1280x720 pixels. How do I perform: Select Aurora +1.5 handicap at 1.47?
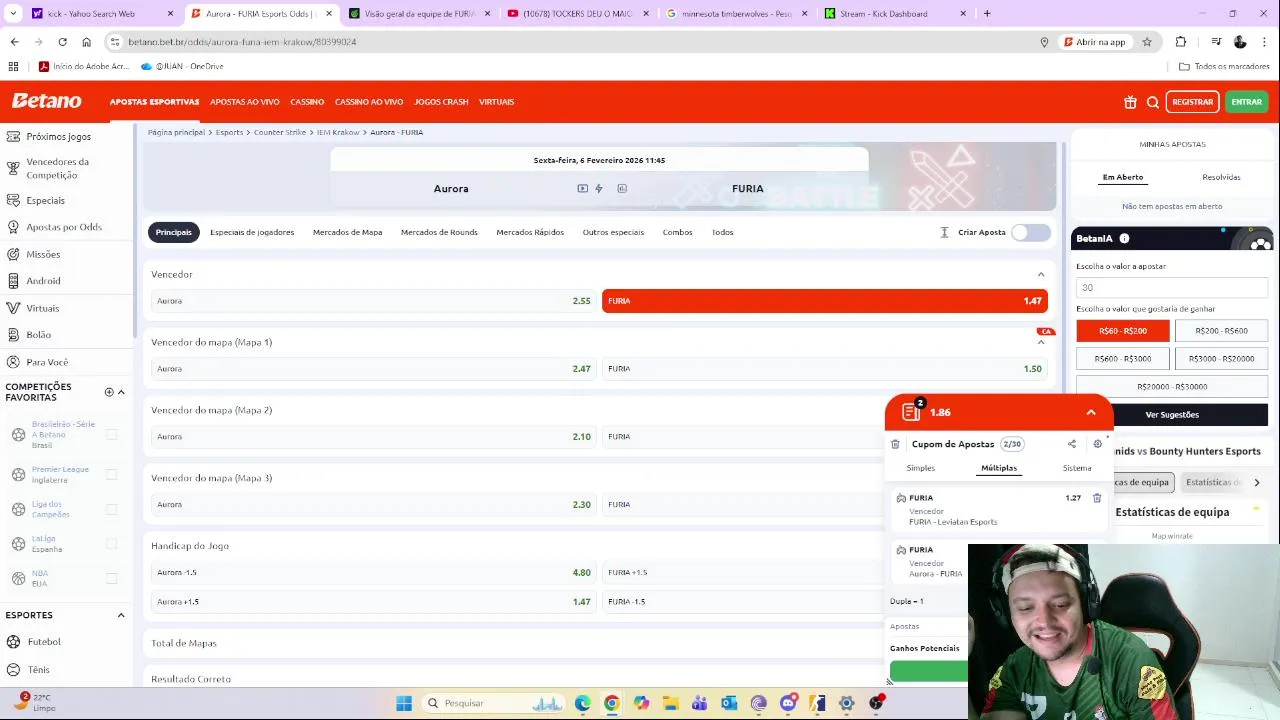373,602
